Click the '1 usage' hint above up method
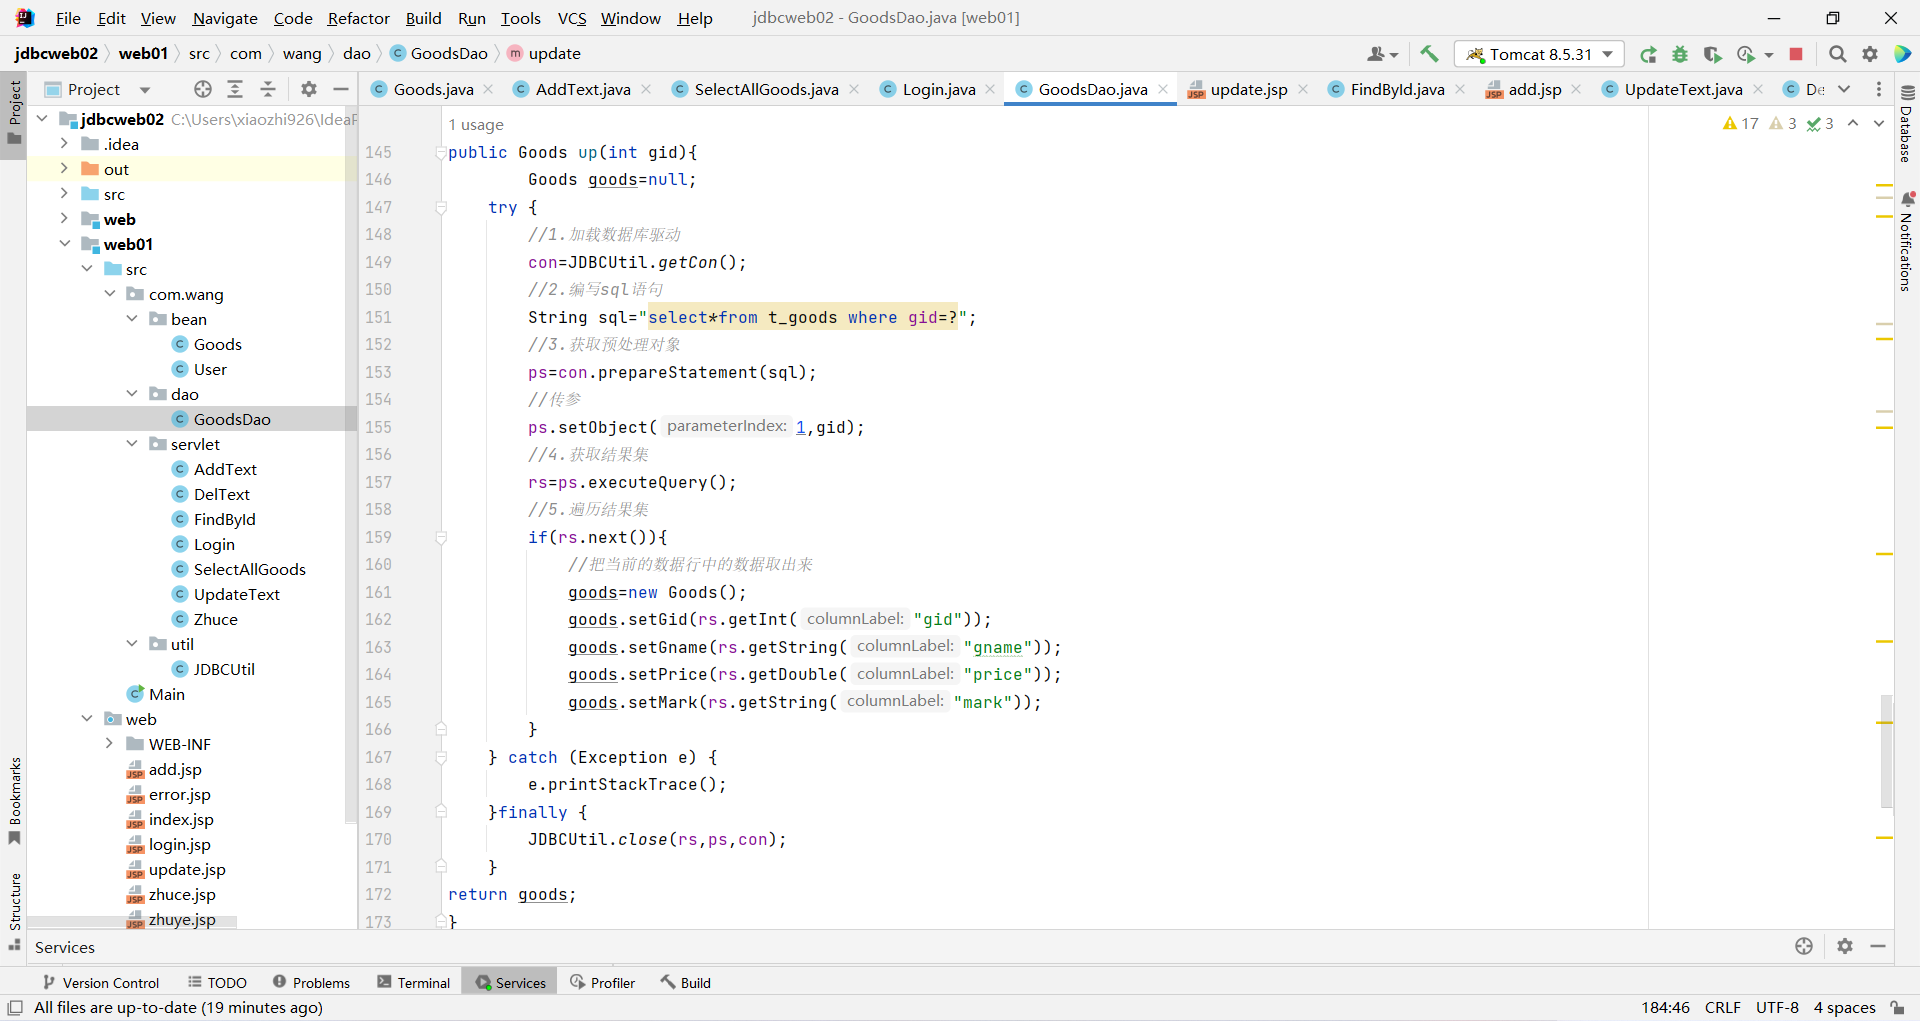The width and height of the screenshot is (1920, 1021). (476, 125)
